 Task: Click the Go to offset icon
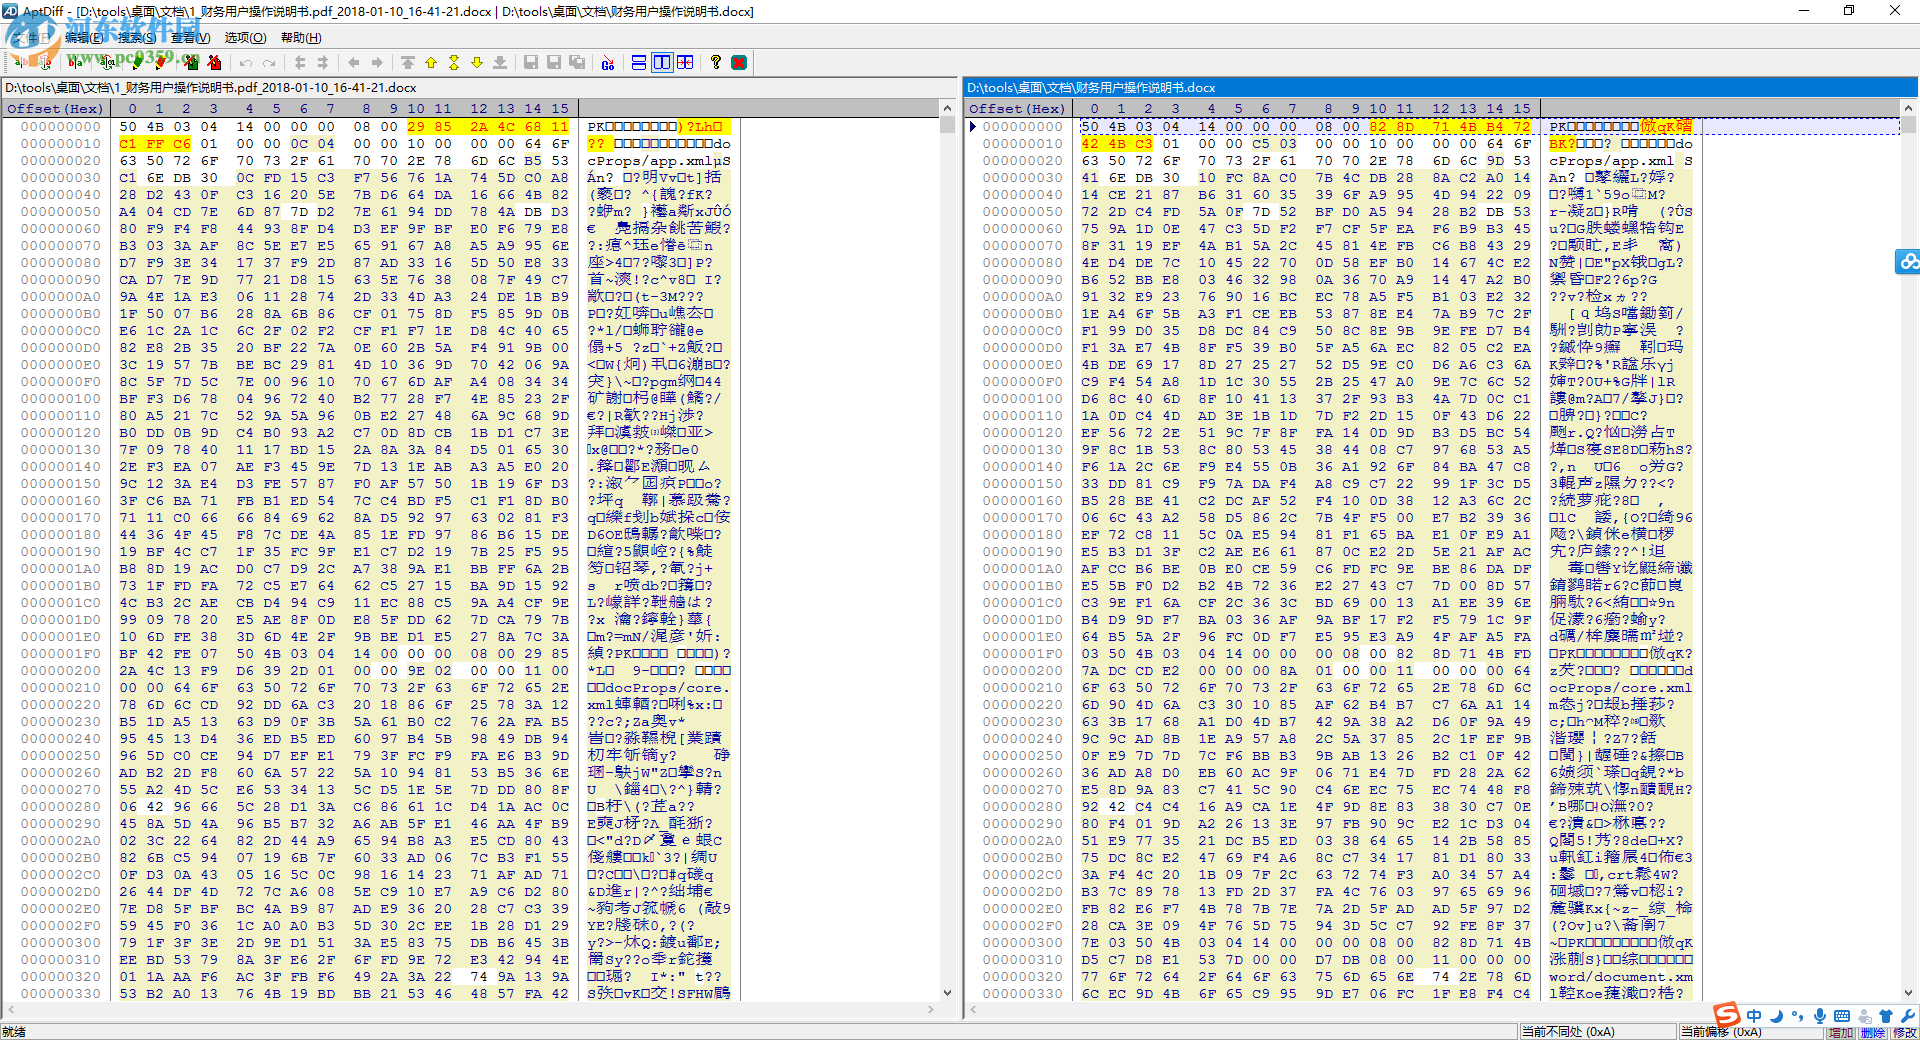(607, 63)
